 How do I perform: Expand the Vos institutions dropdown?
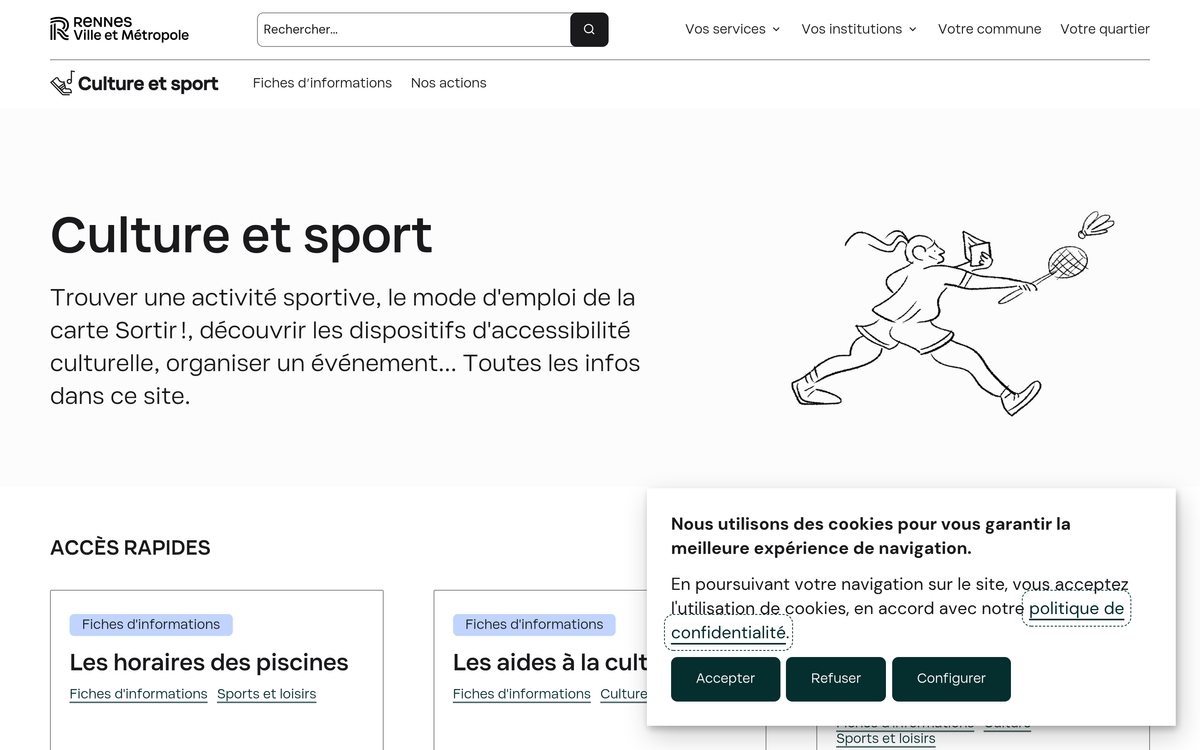pyautogui.click(x=859, y=29)
